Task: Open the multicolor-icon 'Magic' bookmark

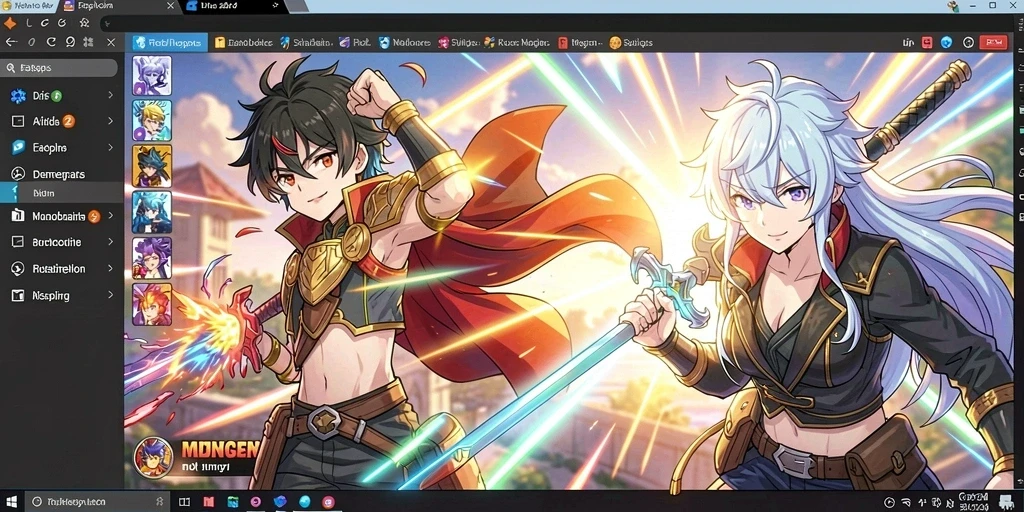Action: pyautogui.click(x=517, y=42)
